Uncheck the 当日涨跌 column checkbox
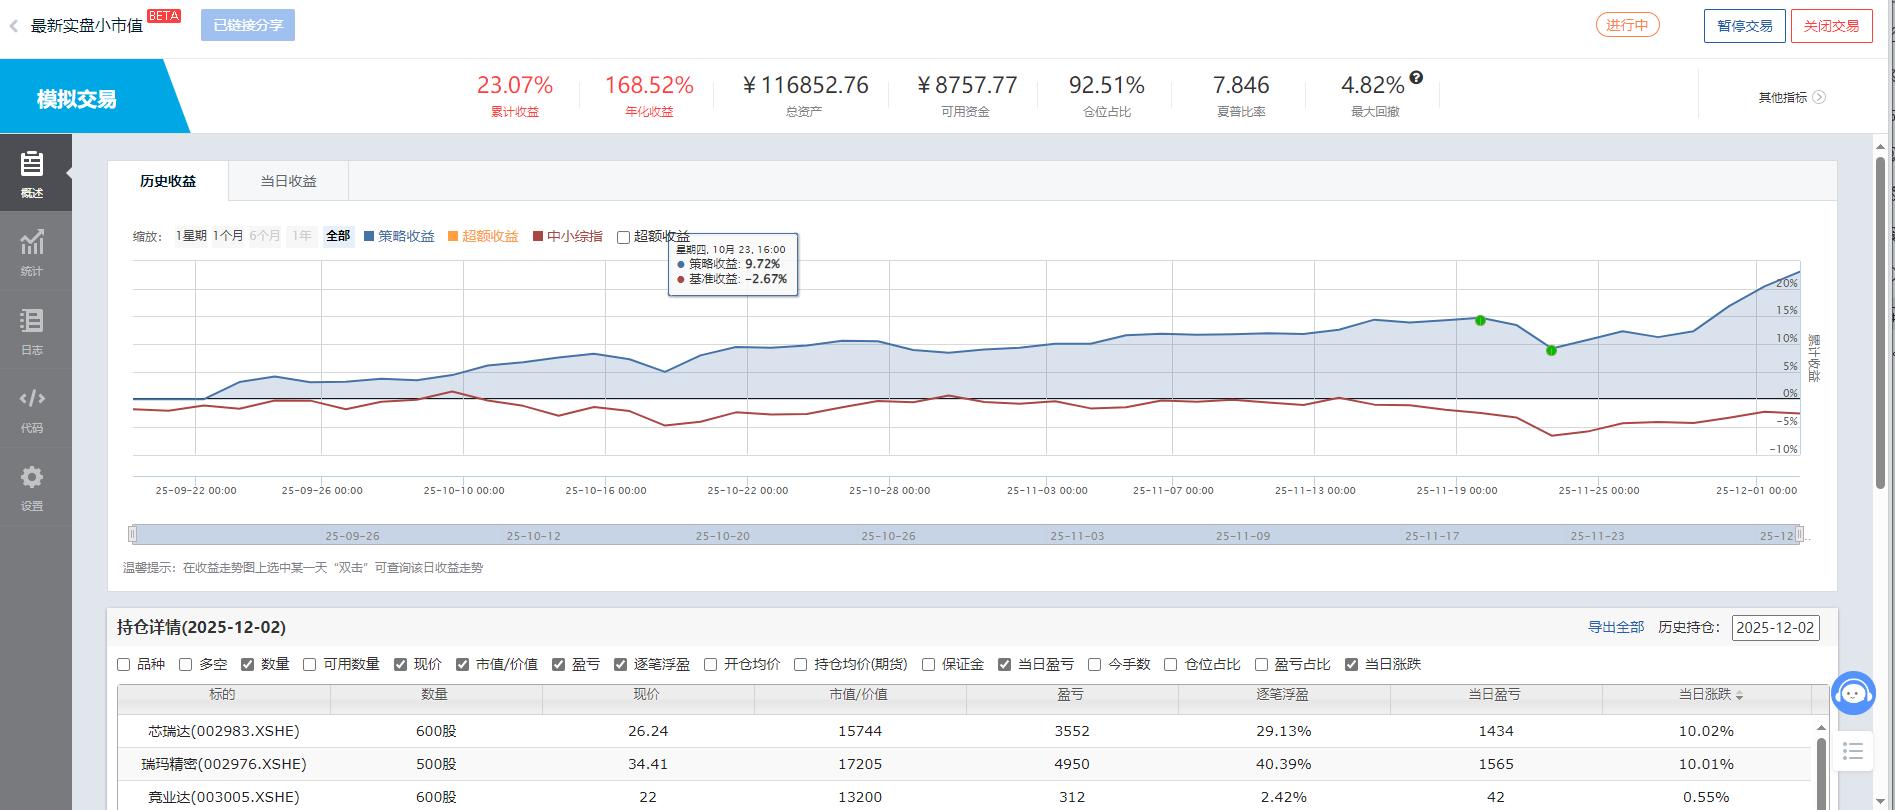Image resolution: width=1895 pixels, height=810 pixels. click(1351, 664)
